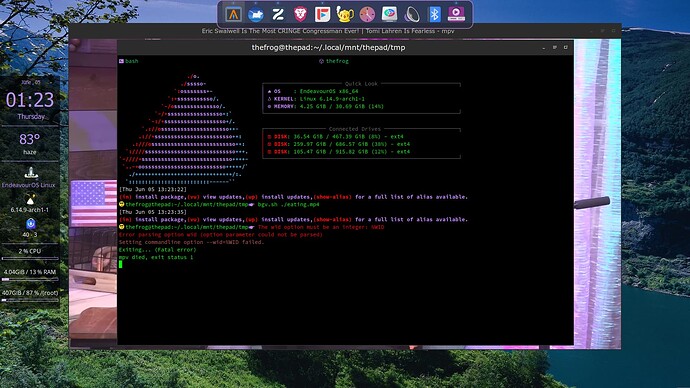Click the 'wid option must be an integer' error
The width and height of the screenshot is (690, 388).
point(321,227)
